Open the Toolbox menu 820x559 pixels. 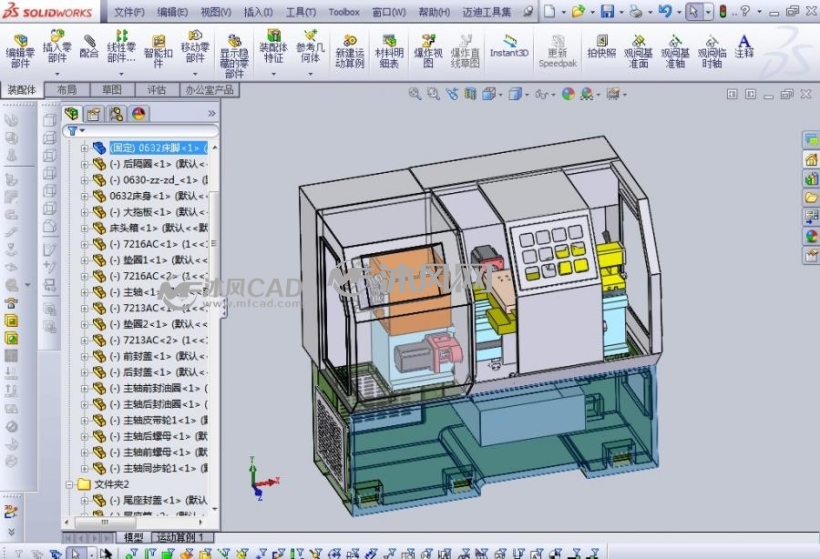344,12
